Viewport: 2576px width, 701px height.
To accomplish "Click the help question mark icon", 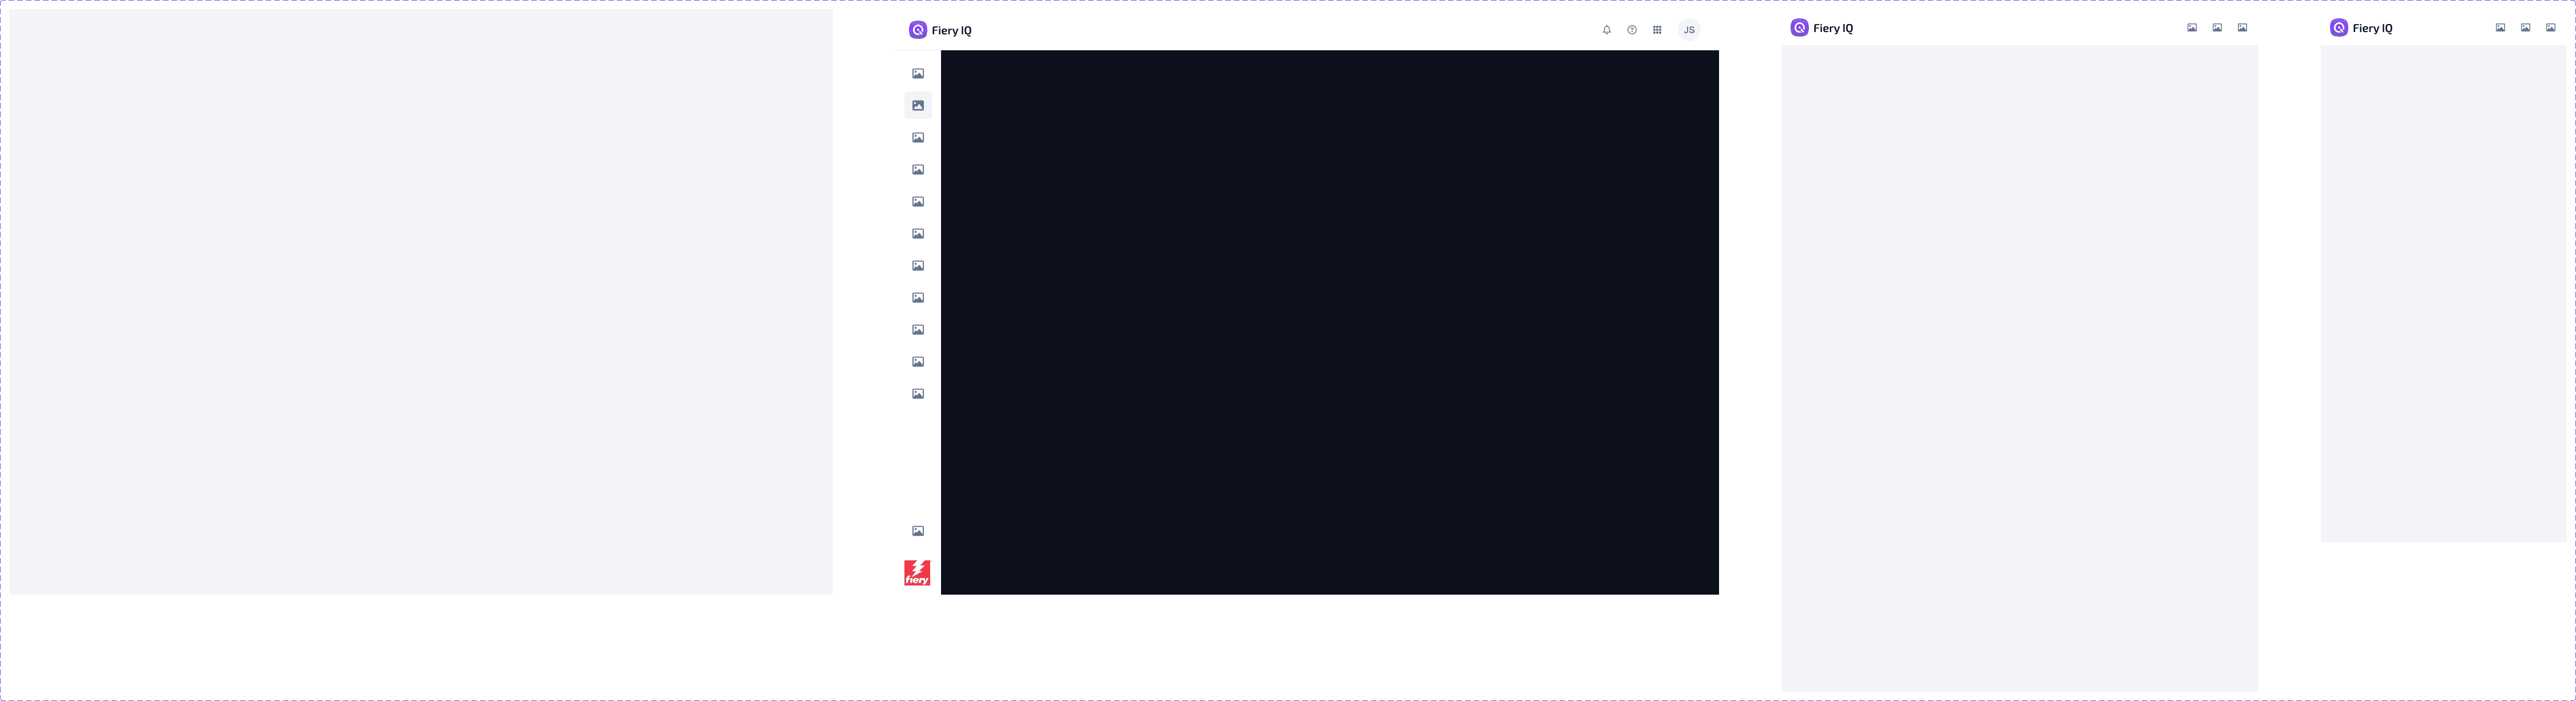I will [1631, 30].
